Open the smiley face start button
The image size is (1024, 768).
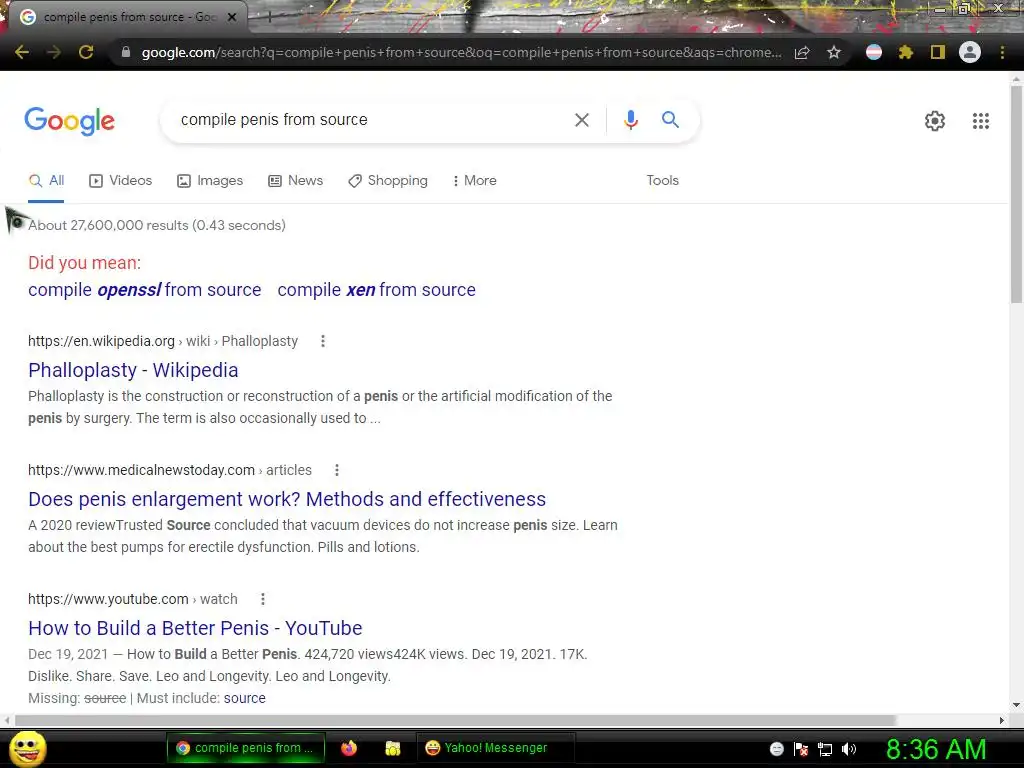coord(27,748)
